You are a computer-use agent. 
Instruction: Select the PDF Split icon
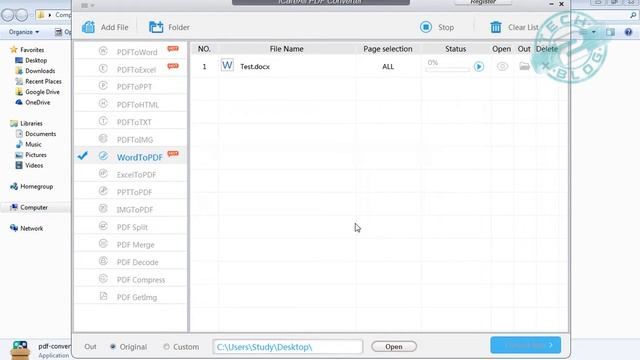[103, 226]
